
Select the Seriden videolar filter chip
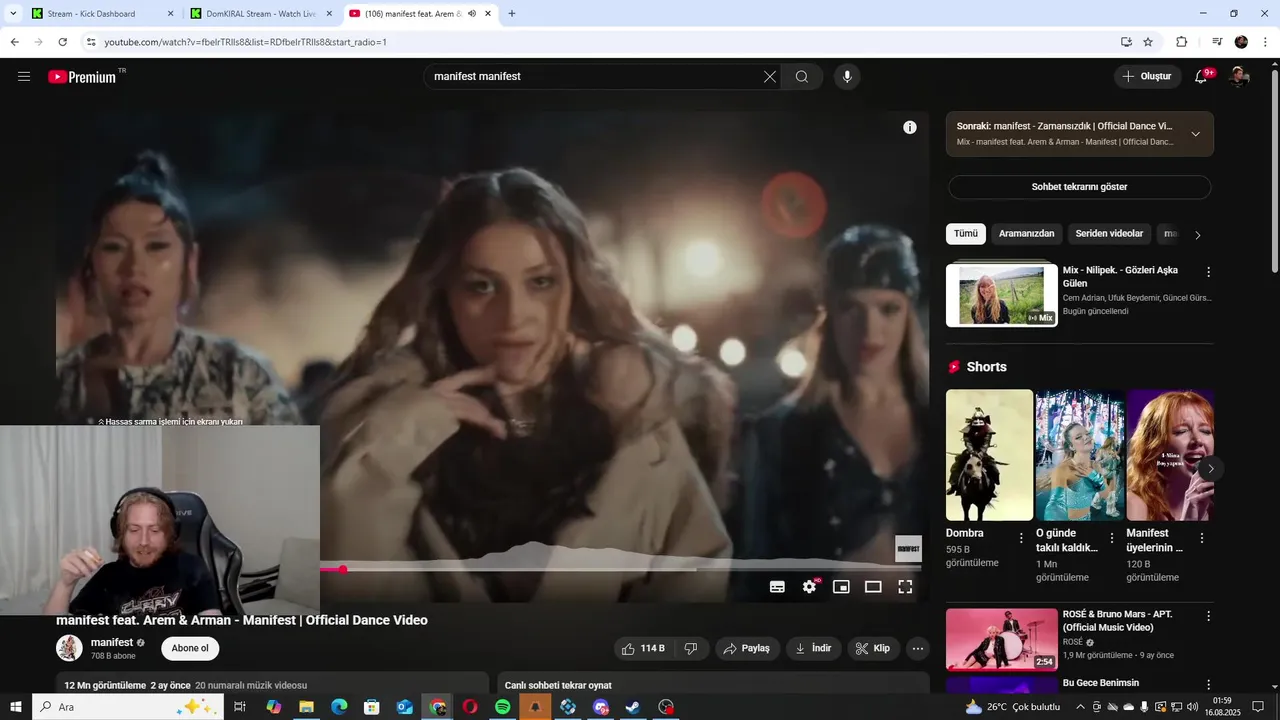point(1109,234)
